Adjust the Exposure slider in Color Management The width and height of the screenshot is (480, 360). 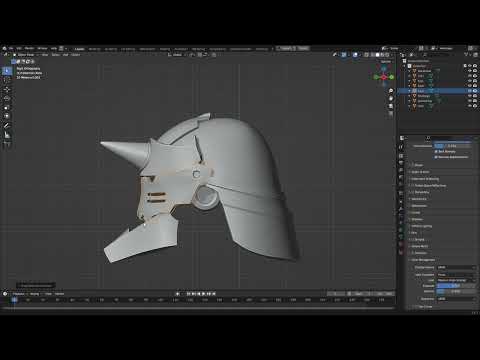coord(456,286)
